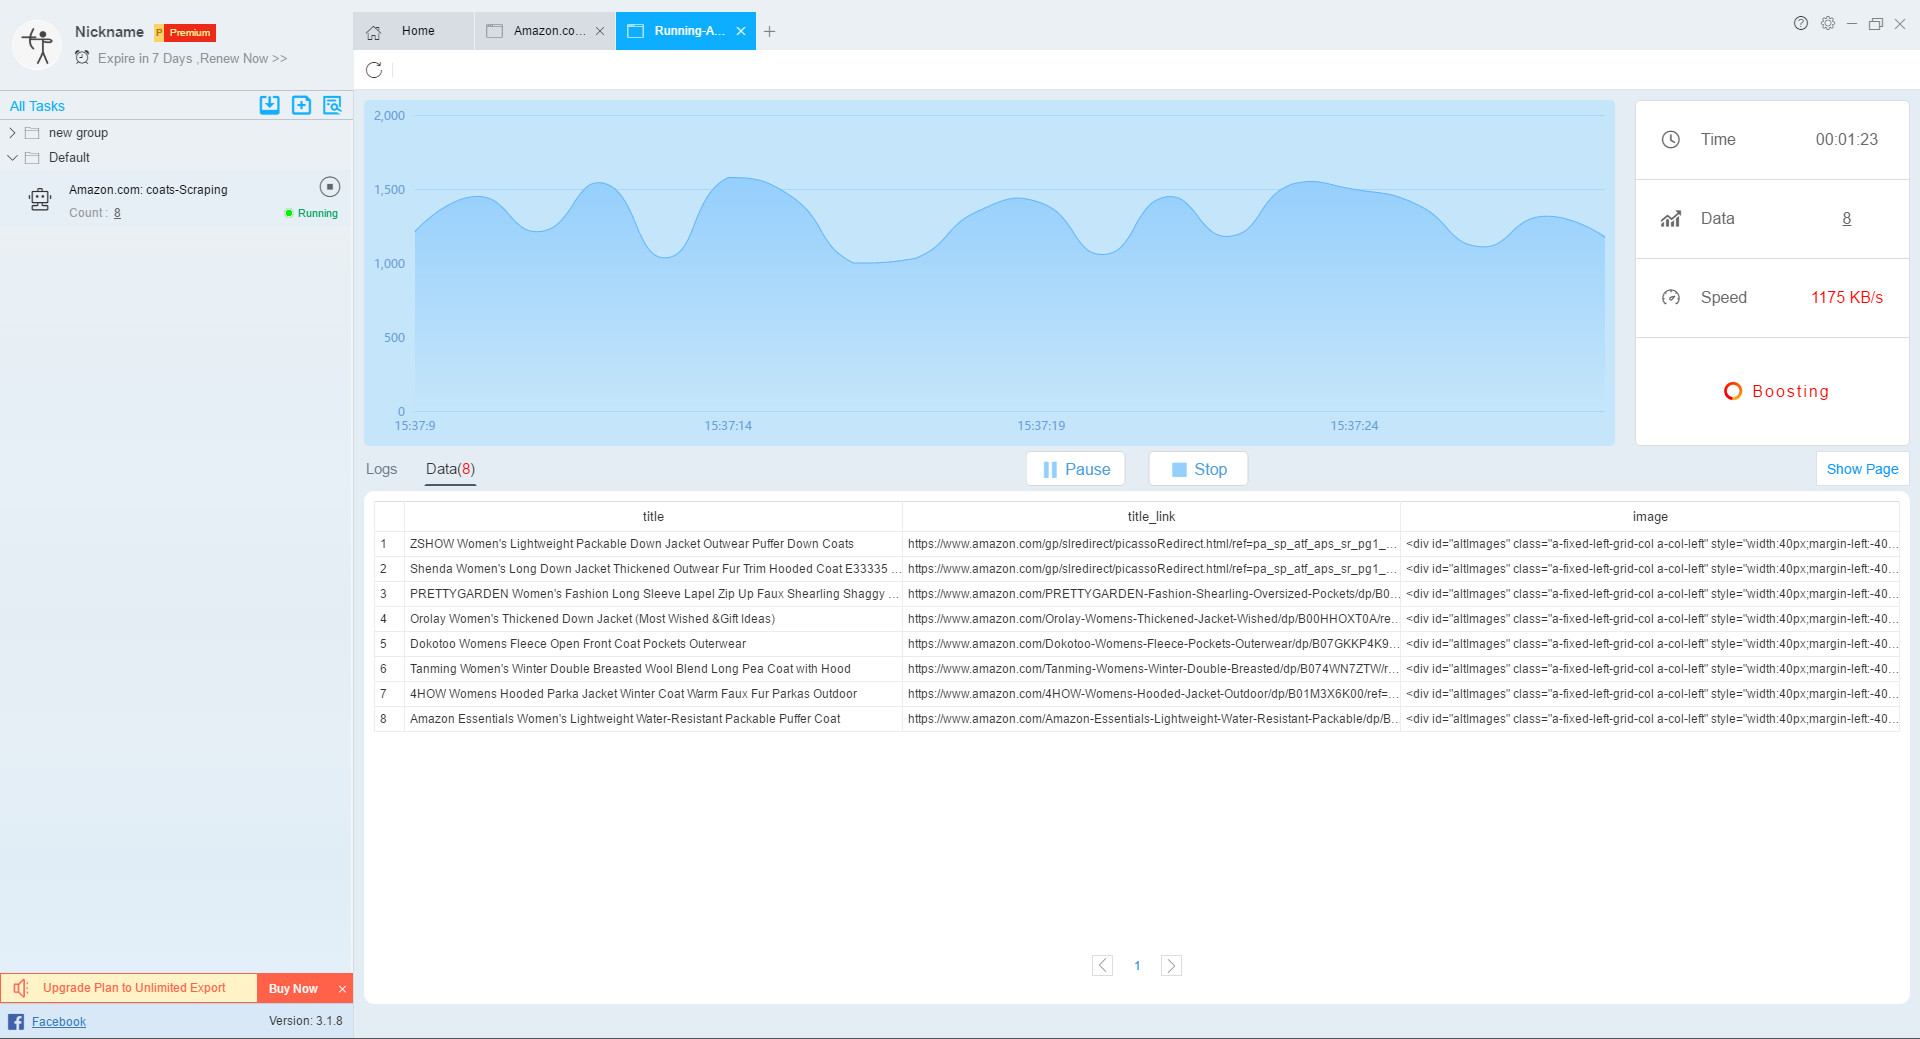Screen dimensions: 1920x1039
Task: Click the help question mark icon
Action: (1801, 23)
